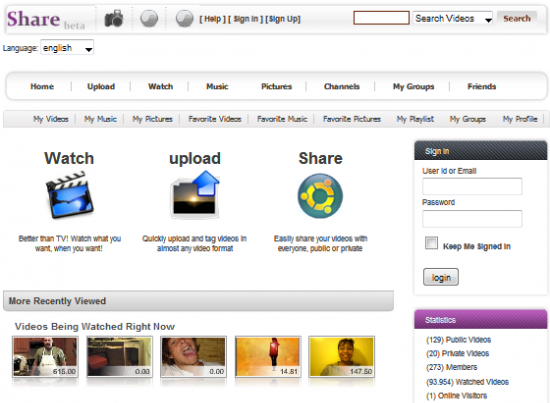Click the Search button
The height and width of the screenshot is (403, 550).
(517, 19)
